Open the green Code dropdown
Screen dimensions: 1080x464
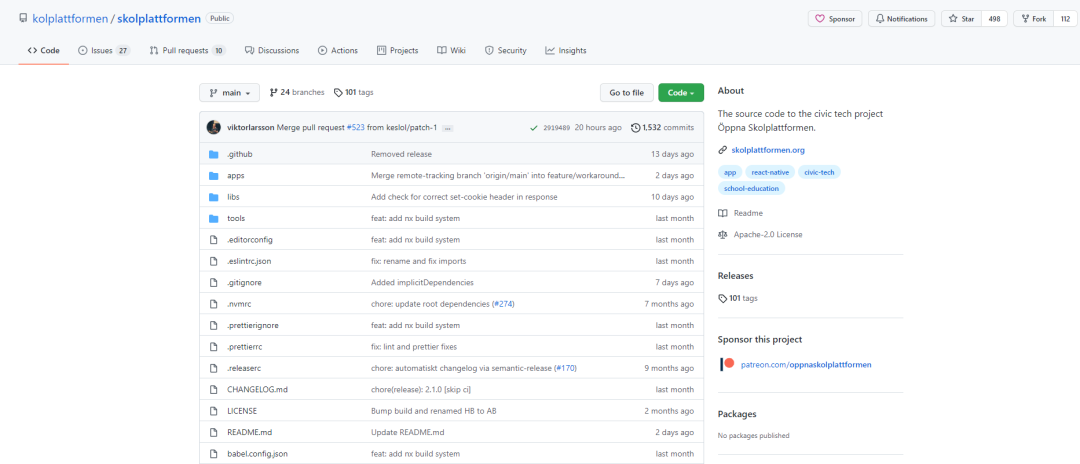[681, 92]
